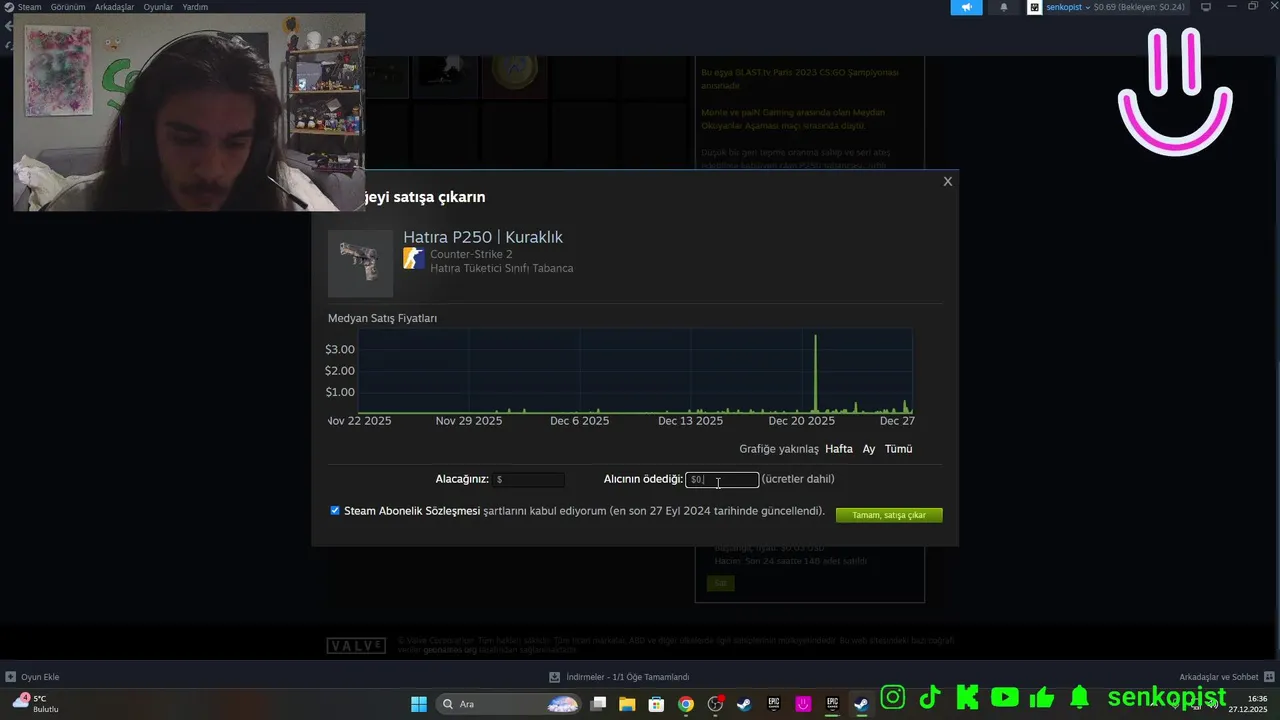Zoom graph to Ay
The image size is (1280, 720).
[x=869, y=449]
